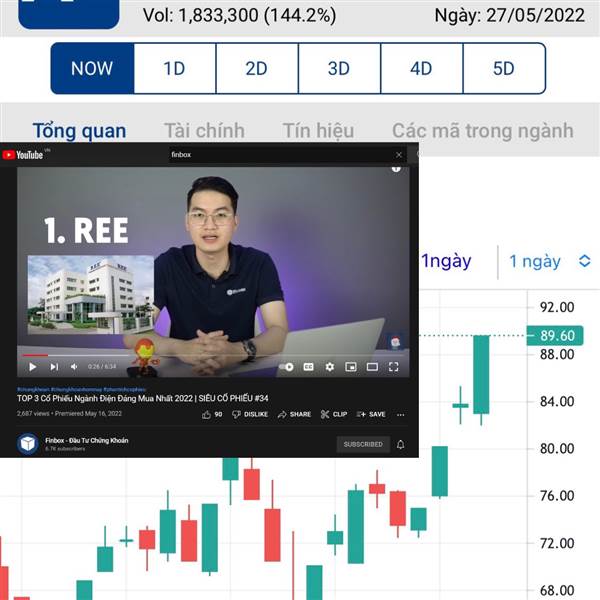600x600 pixels.
Task: Click the 92.00 axis value
Action: tap(557, 307)
